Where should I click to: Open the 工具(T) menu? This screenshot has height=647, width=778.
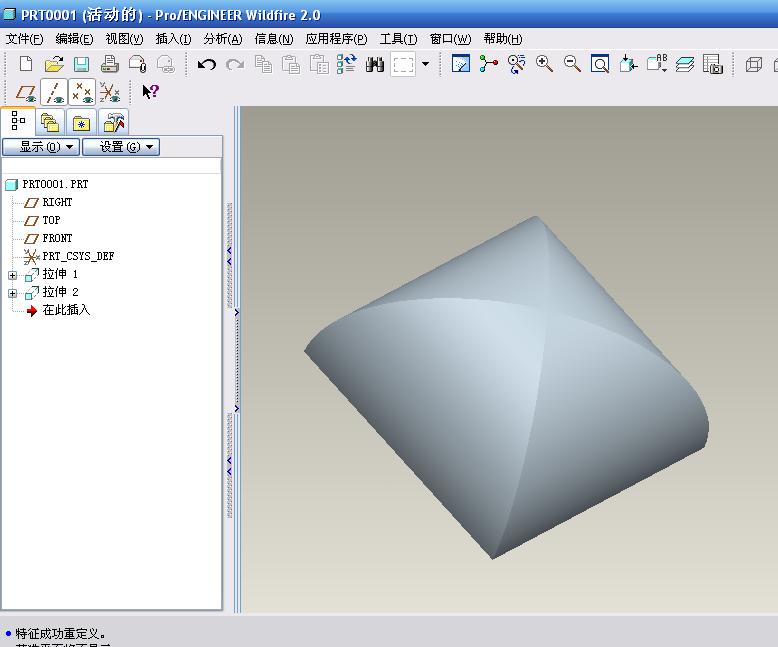(x=398, y=39)
